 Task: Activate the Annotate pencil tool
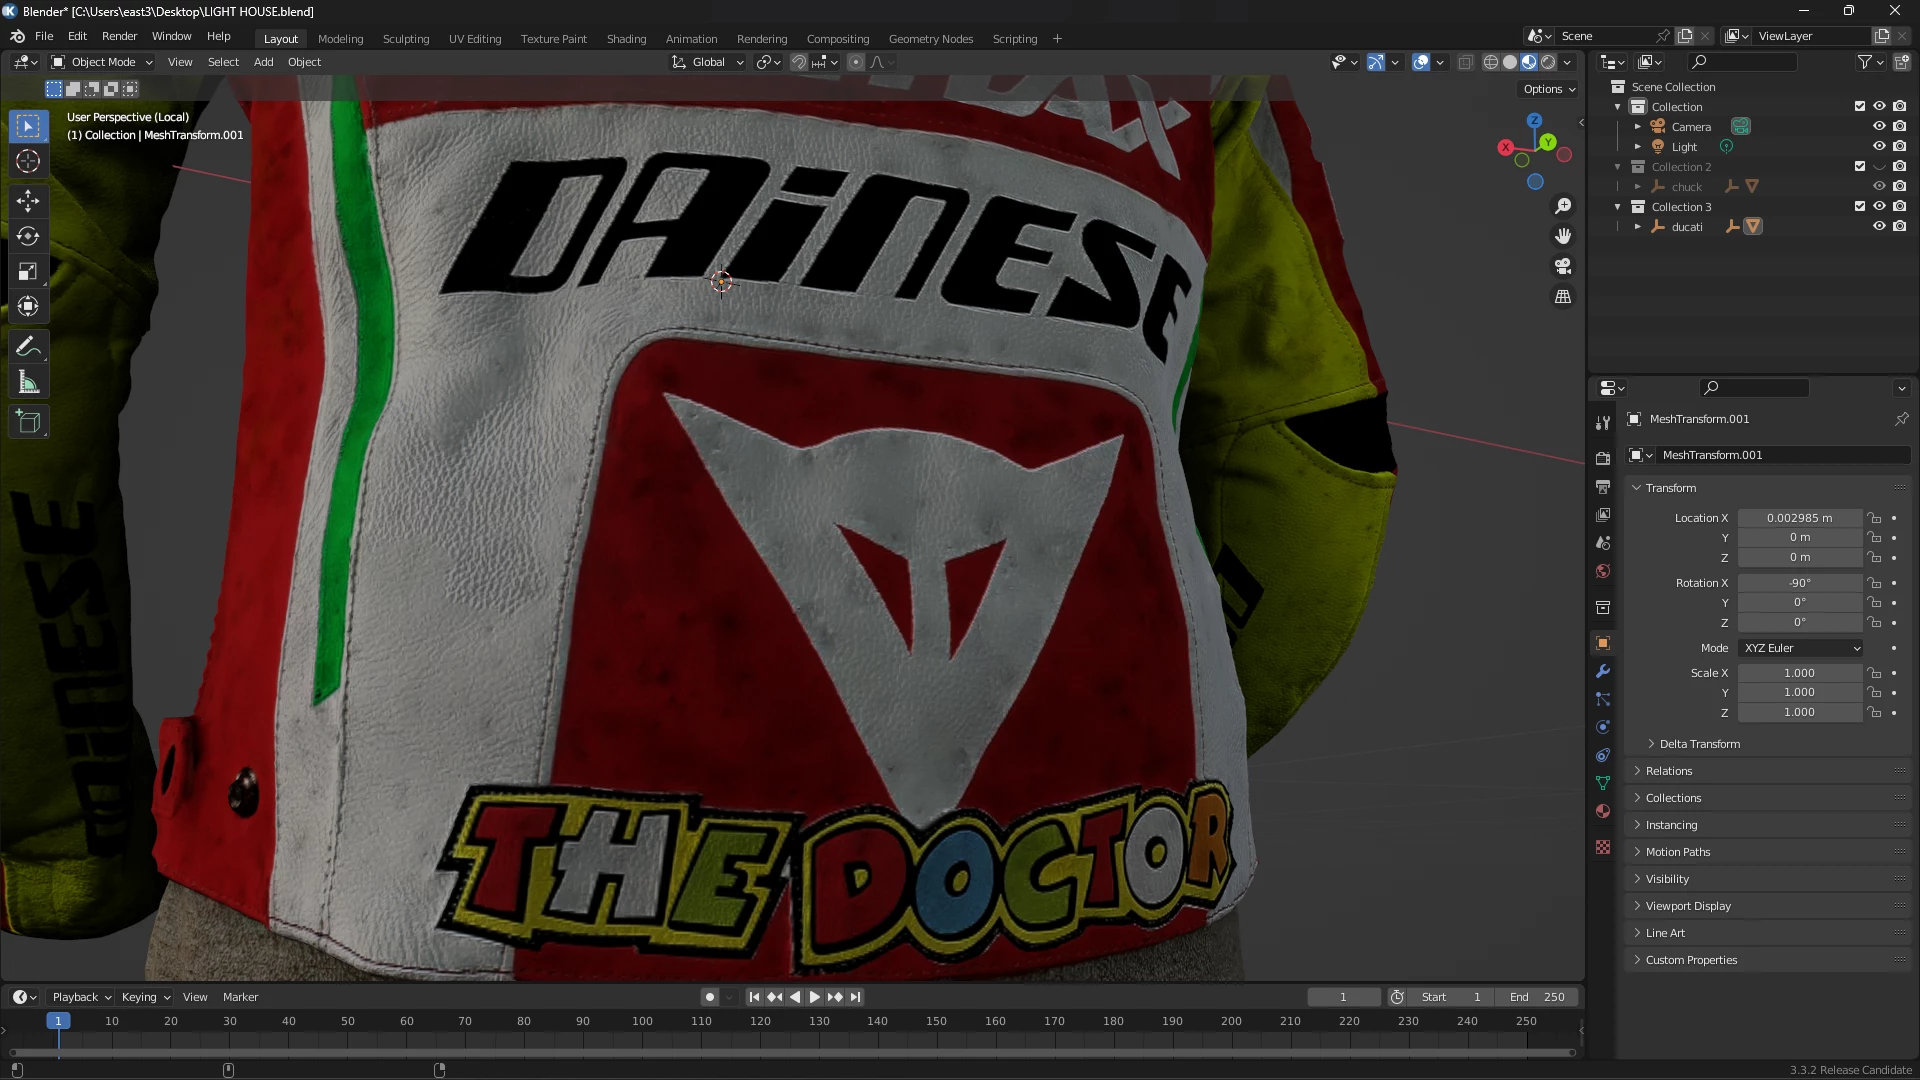pyautogui.click(x=28, y=347)
